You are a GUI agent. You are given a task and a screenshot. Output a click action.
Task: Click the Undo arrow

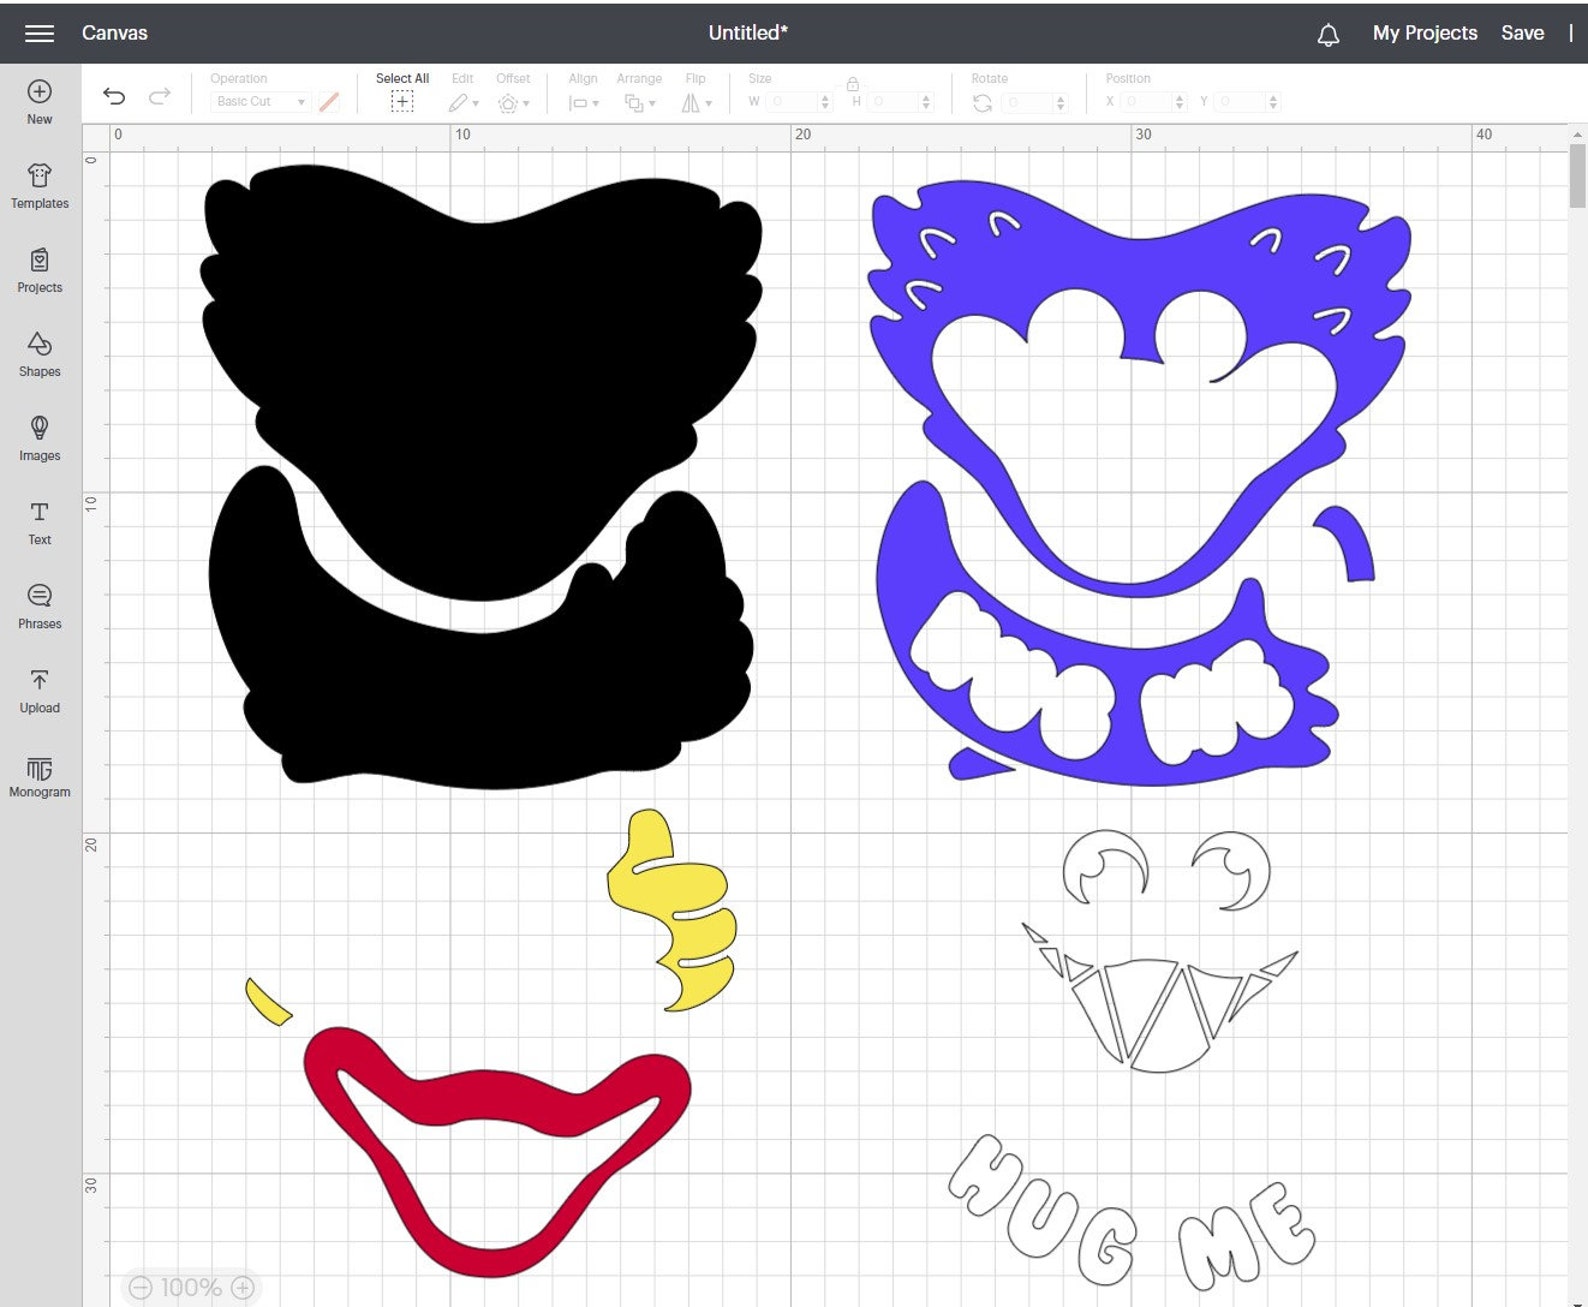pyautogui.click(x=114, y=96)
